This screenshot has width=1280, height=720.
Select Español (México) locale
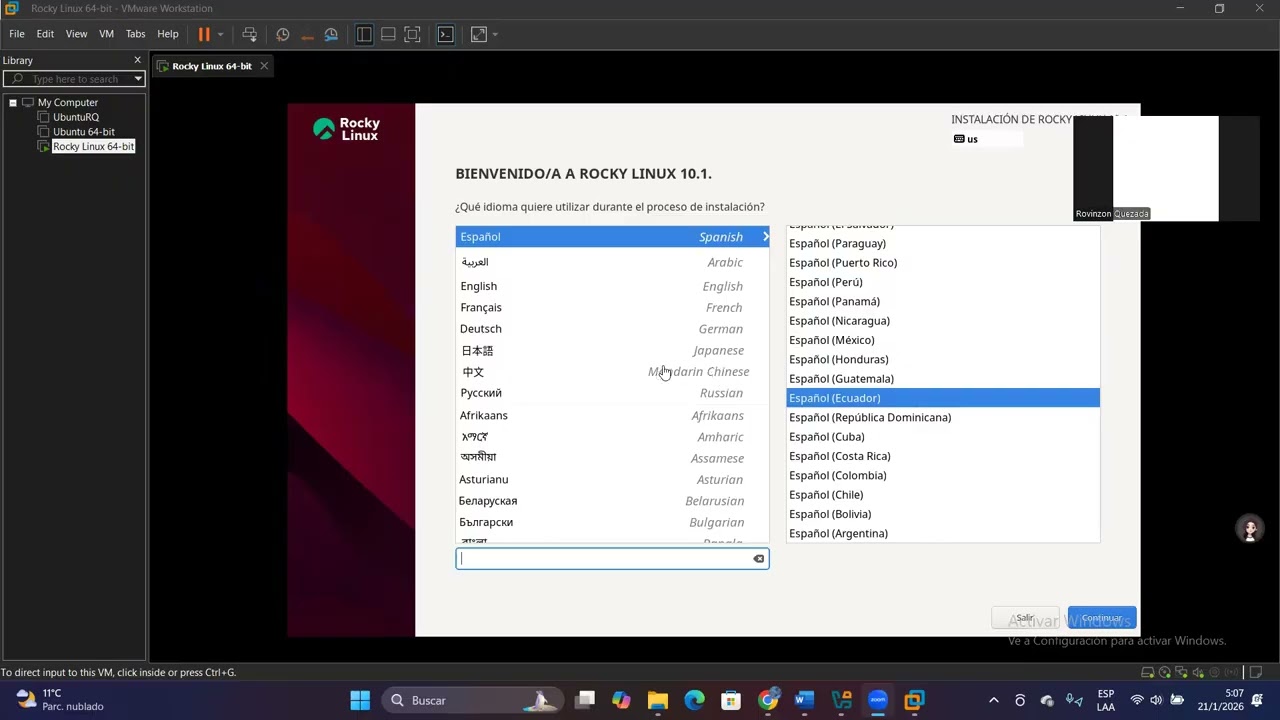943,340
